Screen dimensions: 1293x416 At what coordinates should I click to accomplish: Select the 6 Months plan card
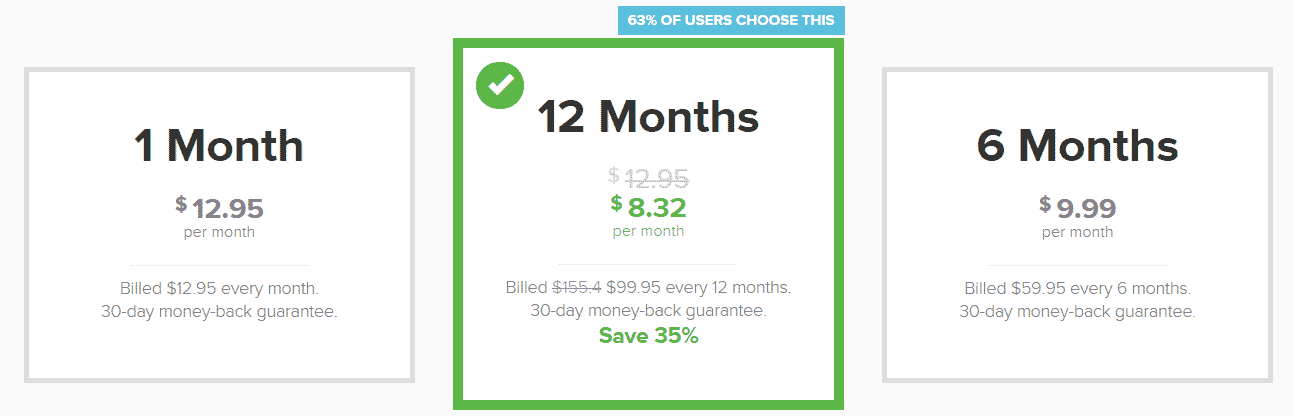[x=1077, y=225]
